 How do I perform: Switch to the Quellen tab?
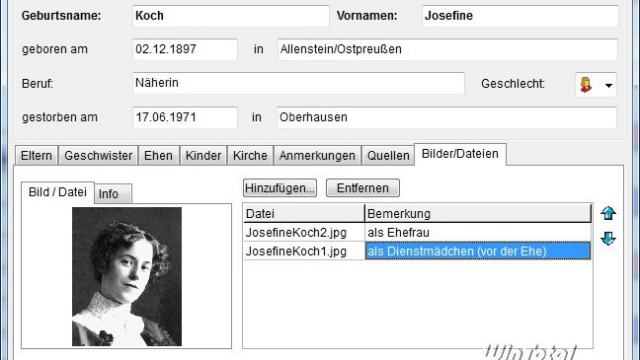click(x=388, y=156)
